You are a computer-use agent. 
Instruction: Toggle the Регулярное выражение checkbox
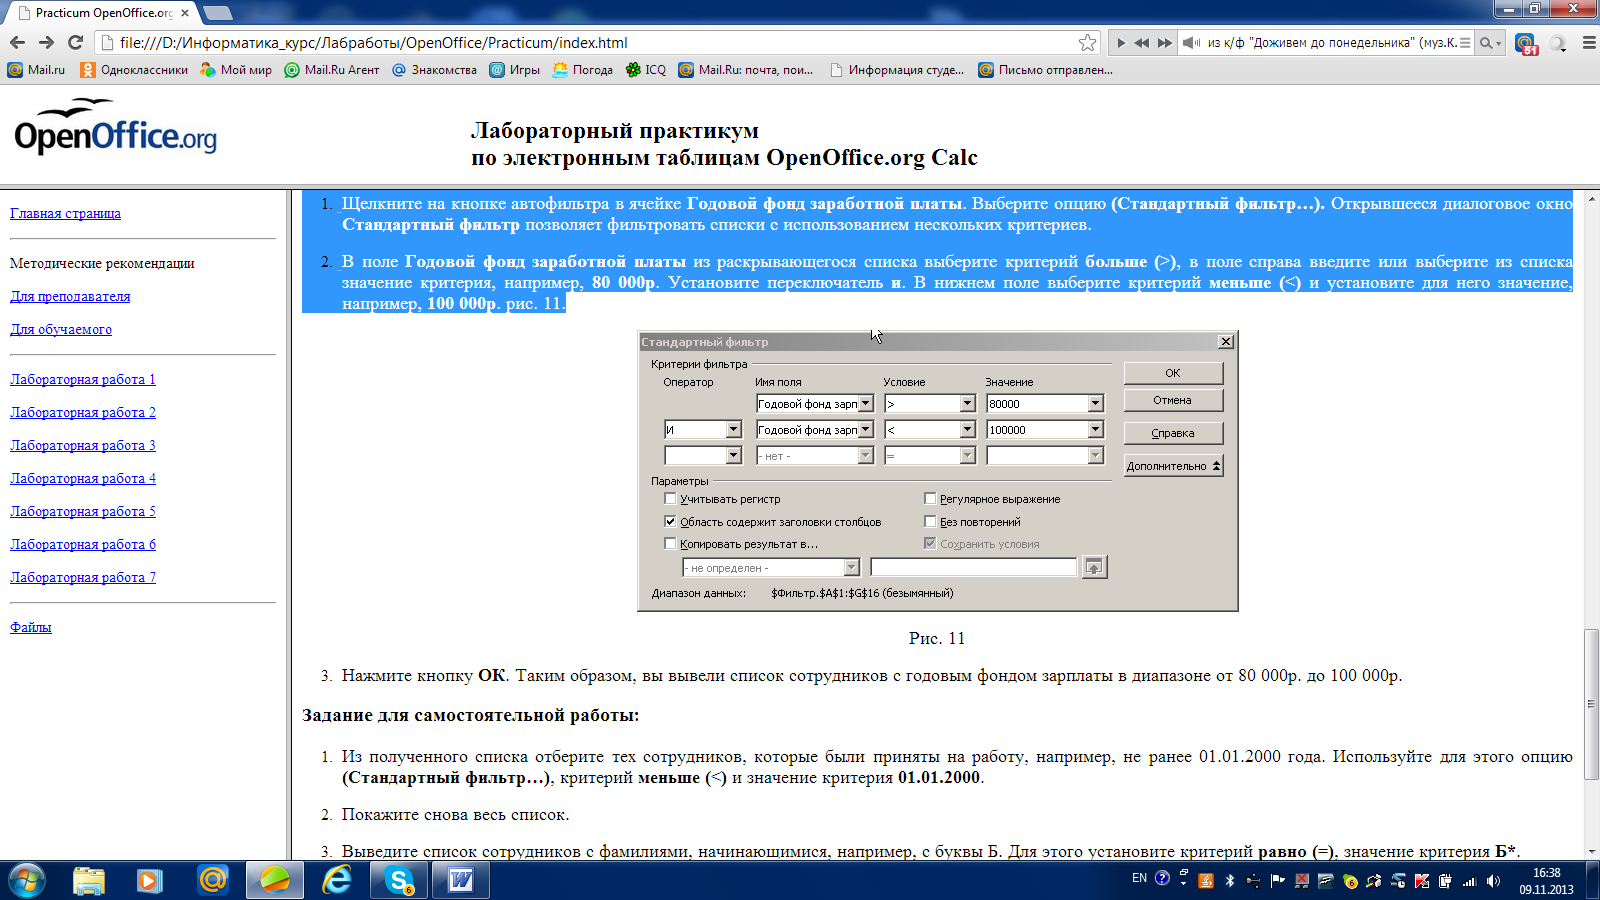pyautogui.click(x=930, y=498)
